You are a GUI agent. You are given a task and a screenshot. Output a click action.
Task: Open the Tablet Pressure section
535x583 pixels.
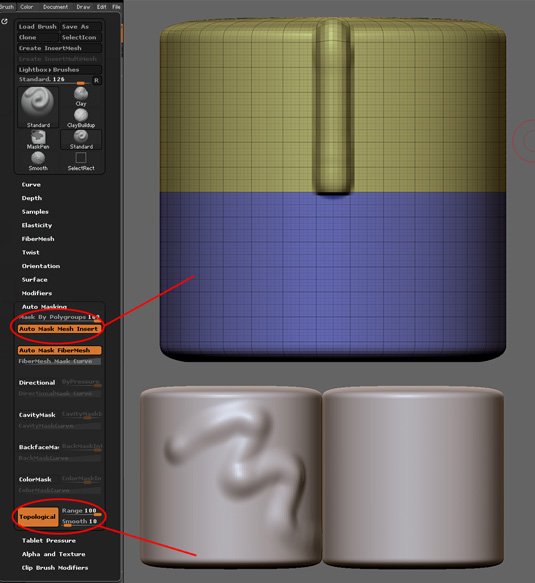pos(49,541)
